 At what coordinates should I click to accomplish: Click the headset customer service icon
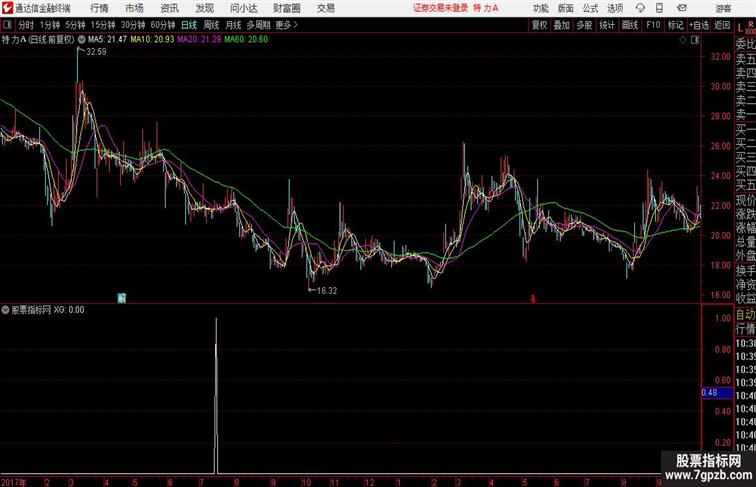click(640, 8)
